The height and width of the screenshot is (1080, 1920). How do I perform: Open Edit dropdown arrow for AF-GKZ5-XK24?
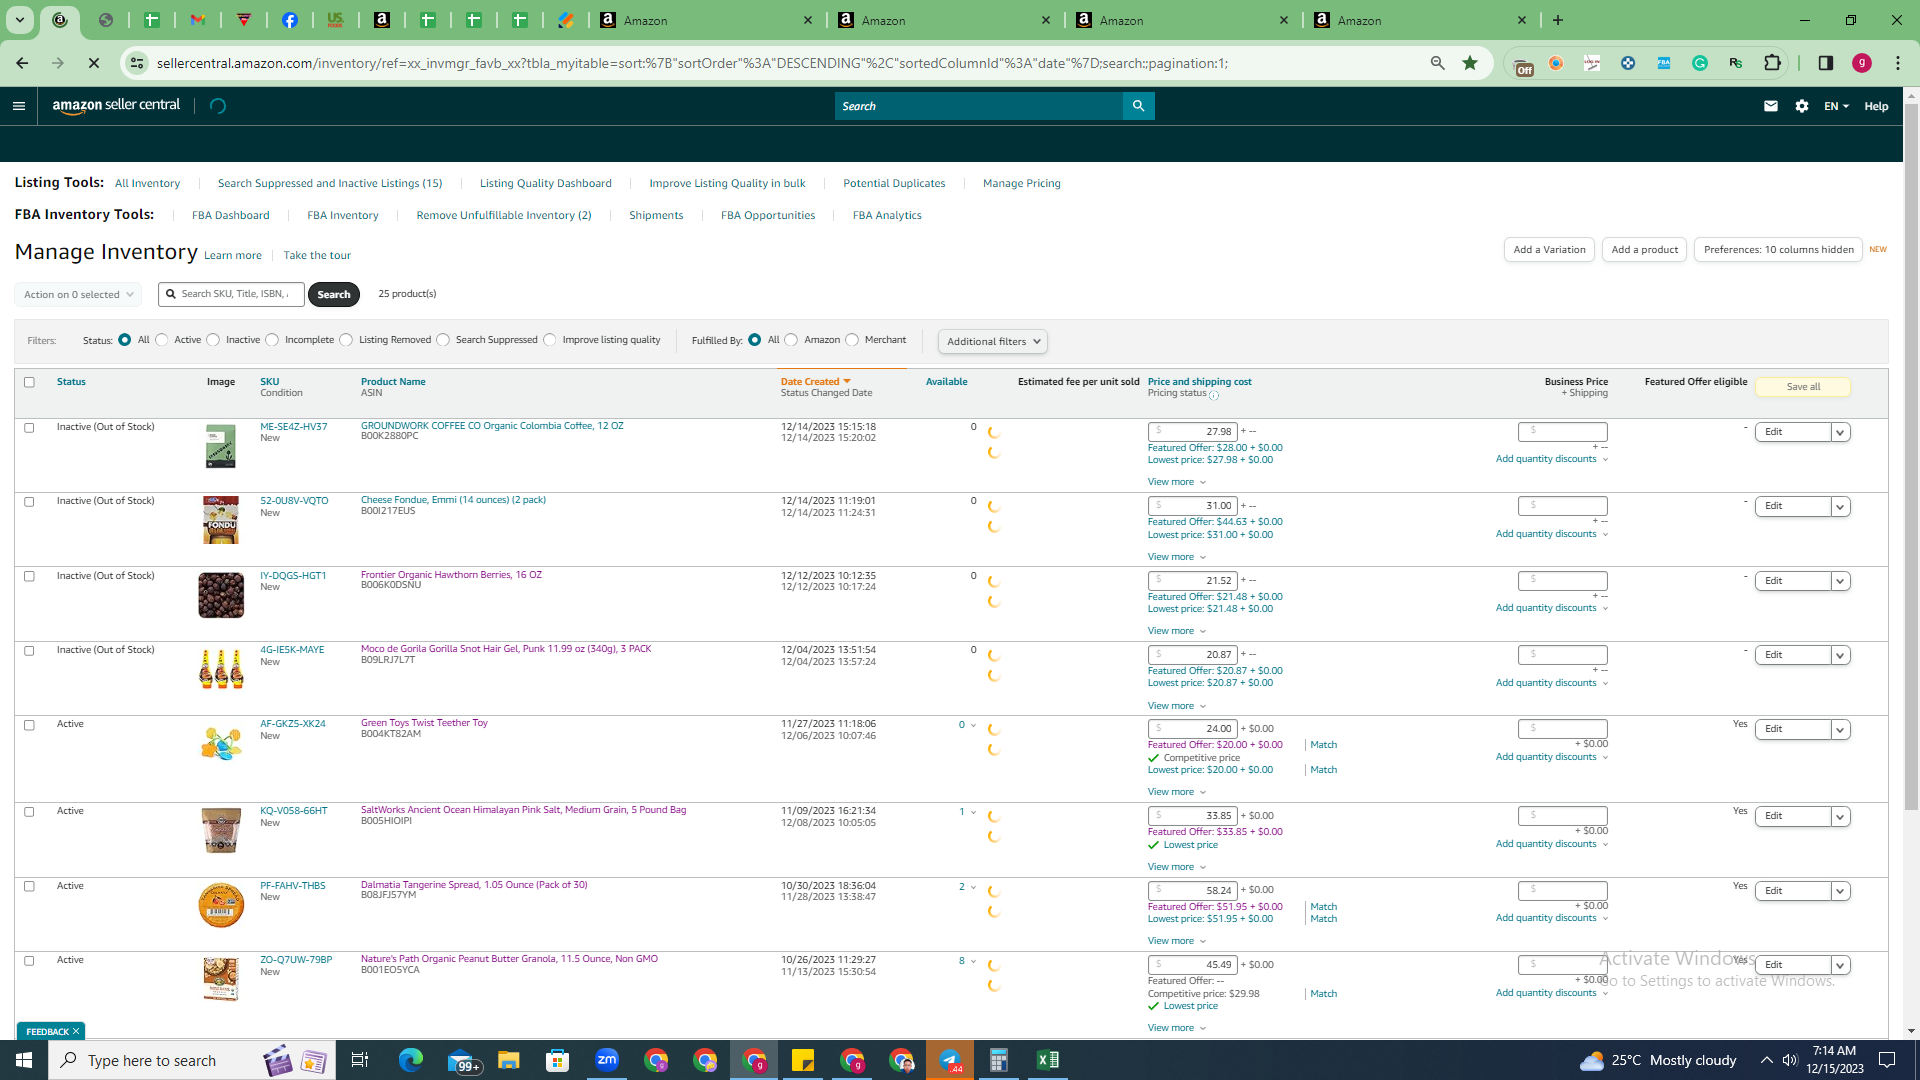click(x=1840, y=730)
